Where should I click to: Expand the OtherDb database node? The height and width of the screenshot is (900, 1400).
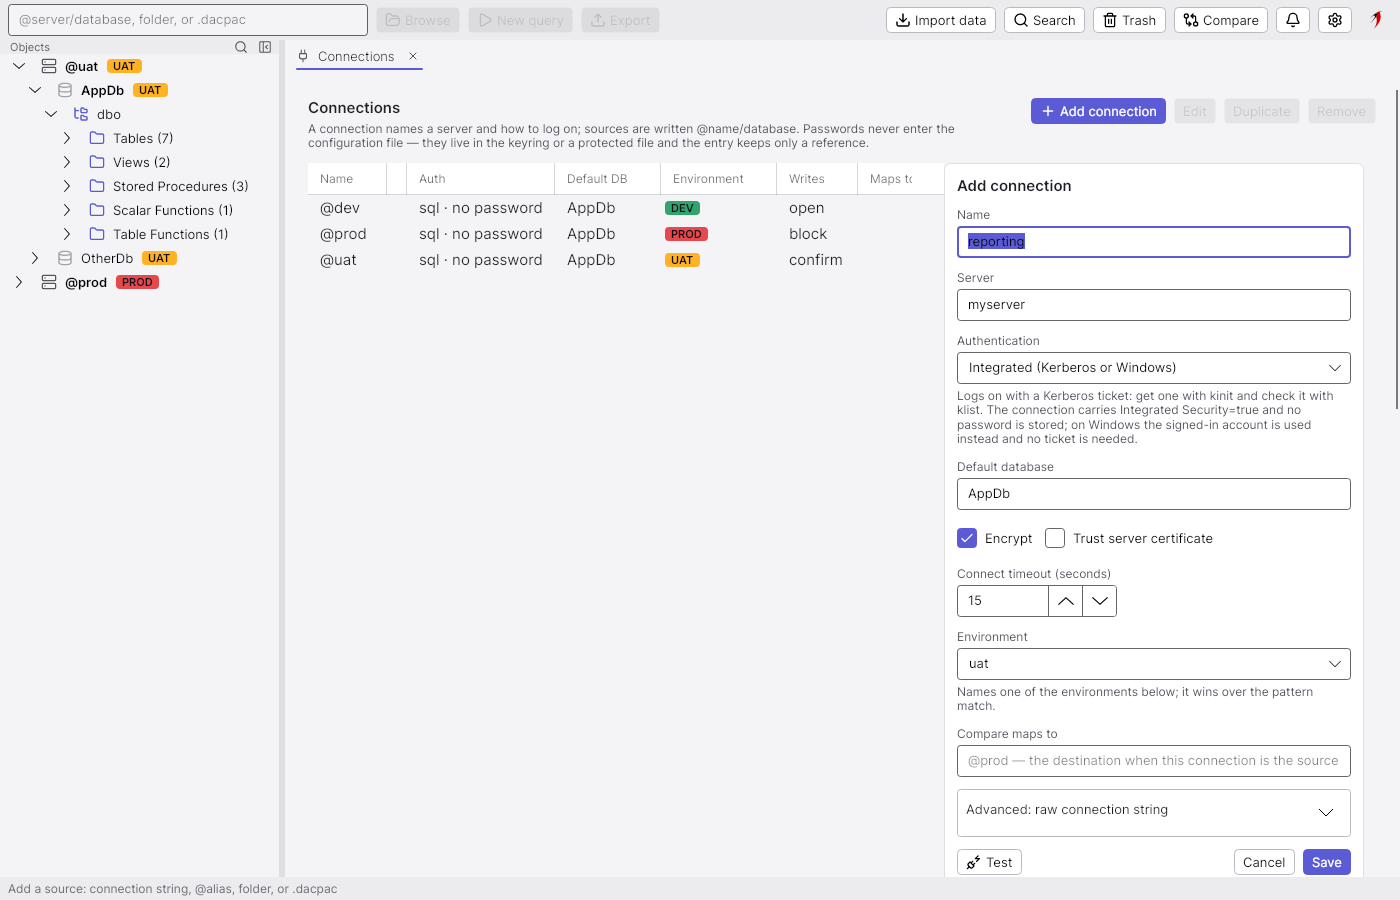click(35, 258)
